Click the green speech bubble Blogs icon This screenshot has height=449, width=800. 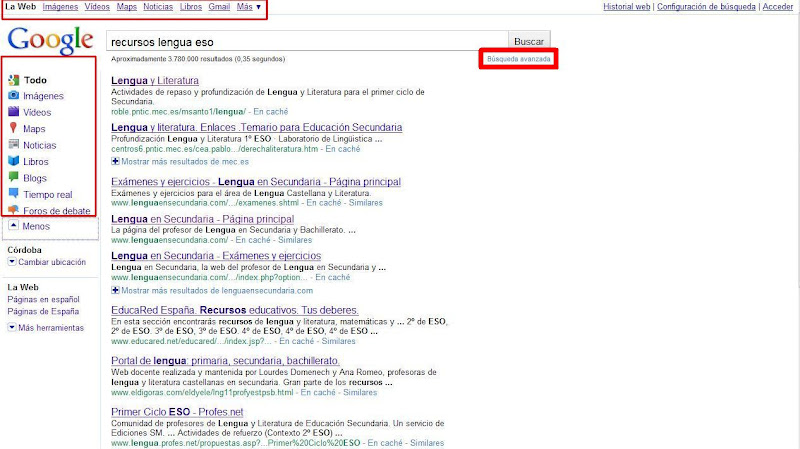[14, 178]
